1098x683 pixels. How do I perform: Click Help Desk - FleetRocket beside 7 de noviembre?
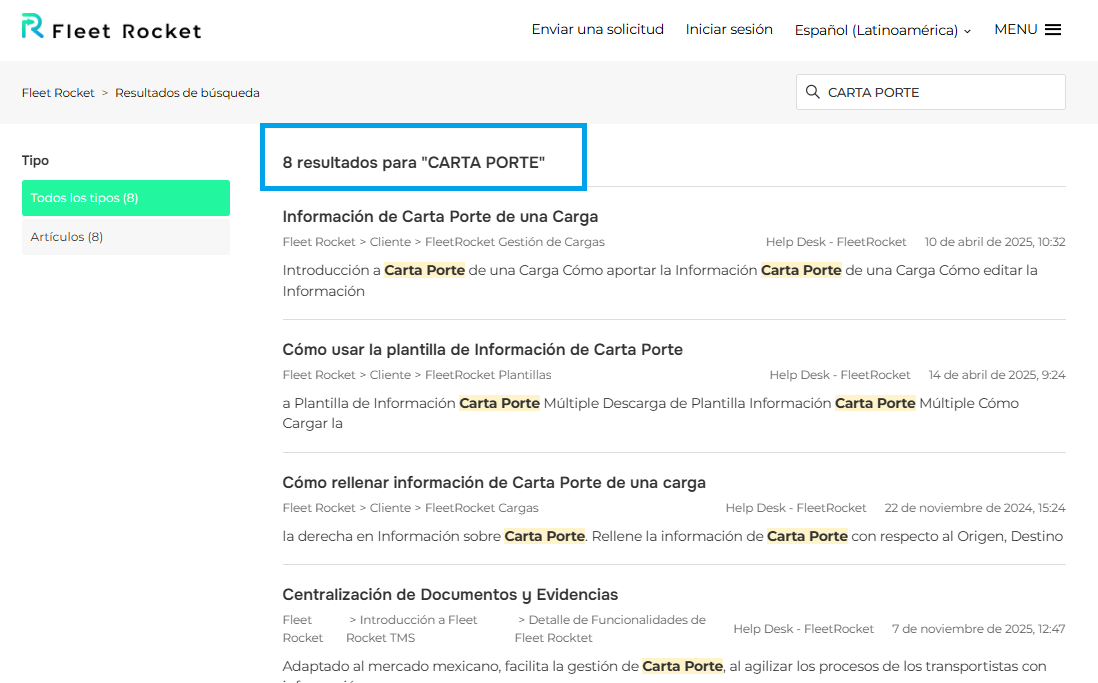tap(803, 629)
